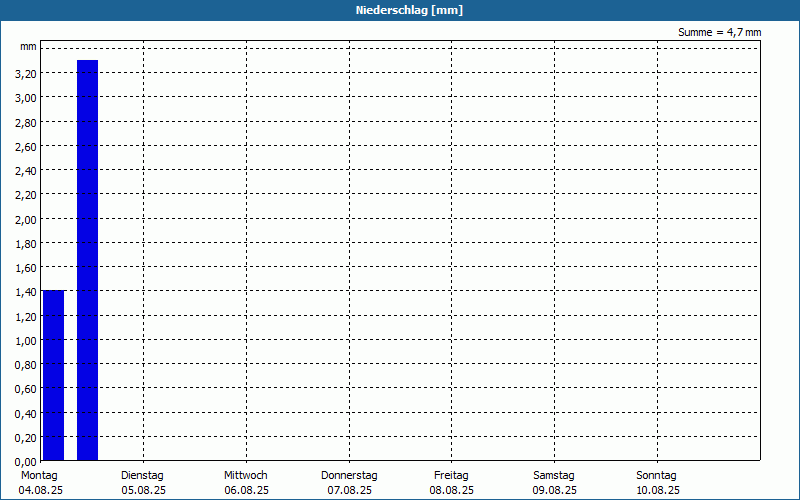
Task: Click the '07.08.25' date label
Action: point(349,491)
